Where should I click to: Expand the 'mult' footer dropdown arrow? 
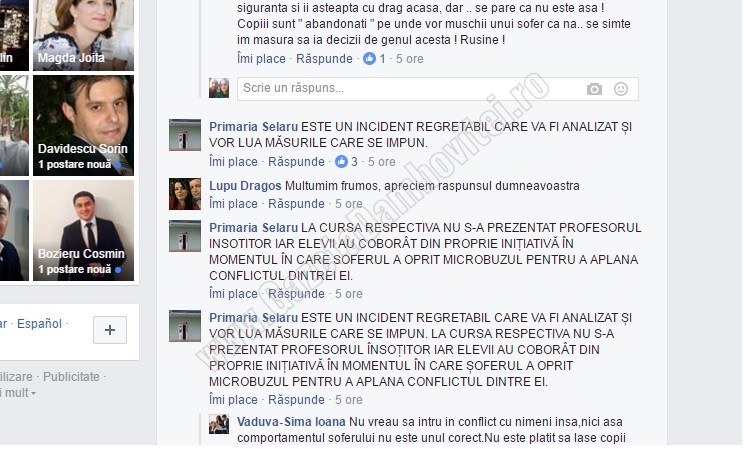33,394
